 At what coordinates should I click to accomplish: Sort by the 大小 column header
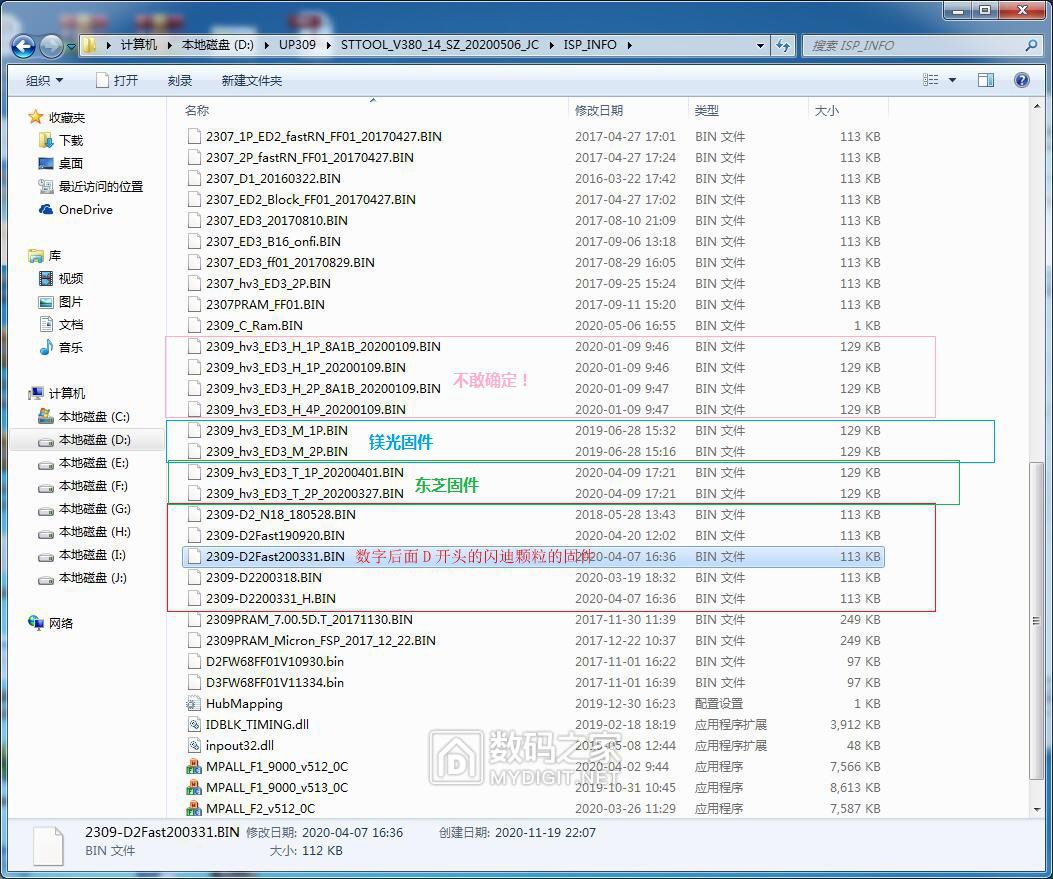[x=827, y=111]
